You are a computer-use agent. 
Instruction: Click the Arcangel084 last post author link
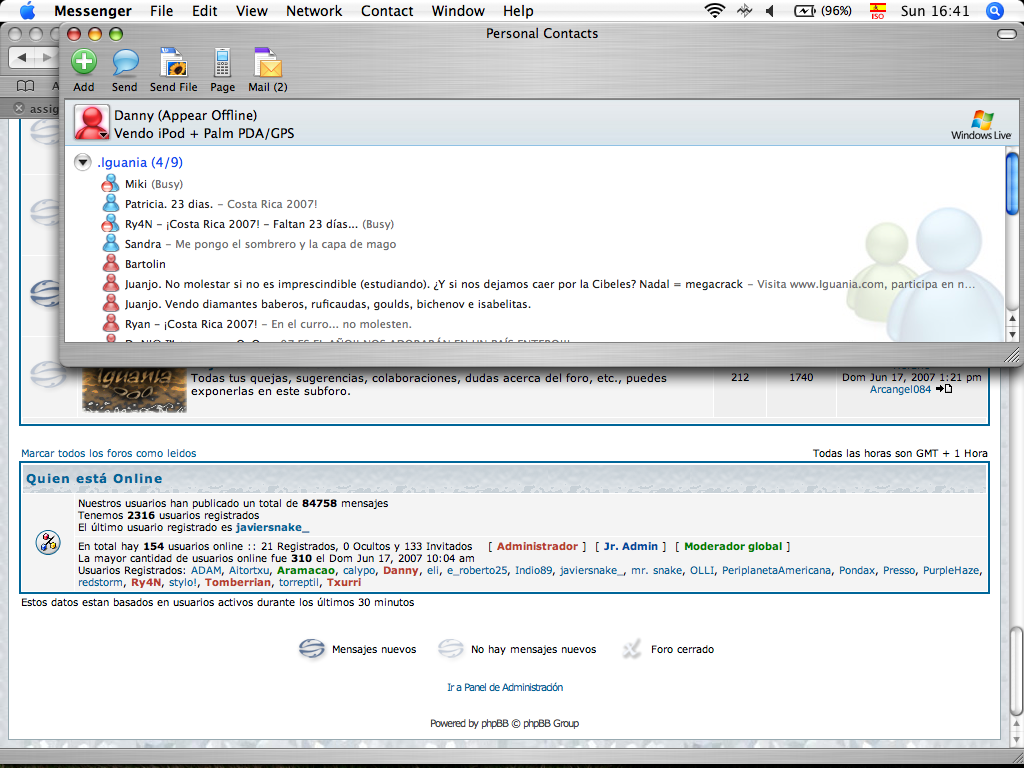click(x=901, y=389)
